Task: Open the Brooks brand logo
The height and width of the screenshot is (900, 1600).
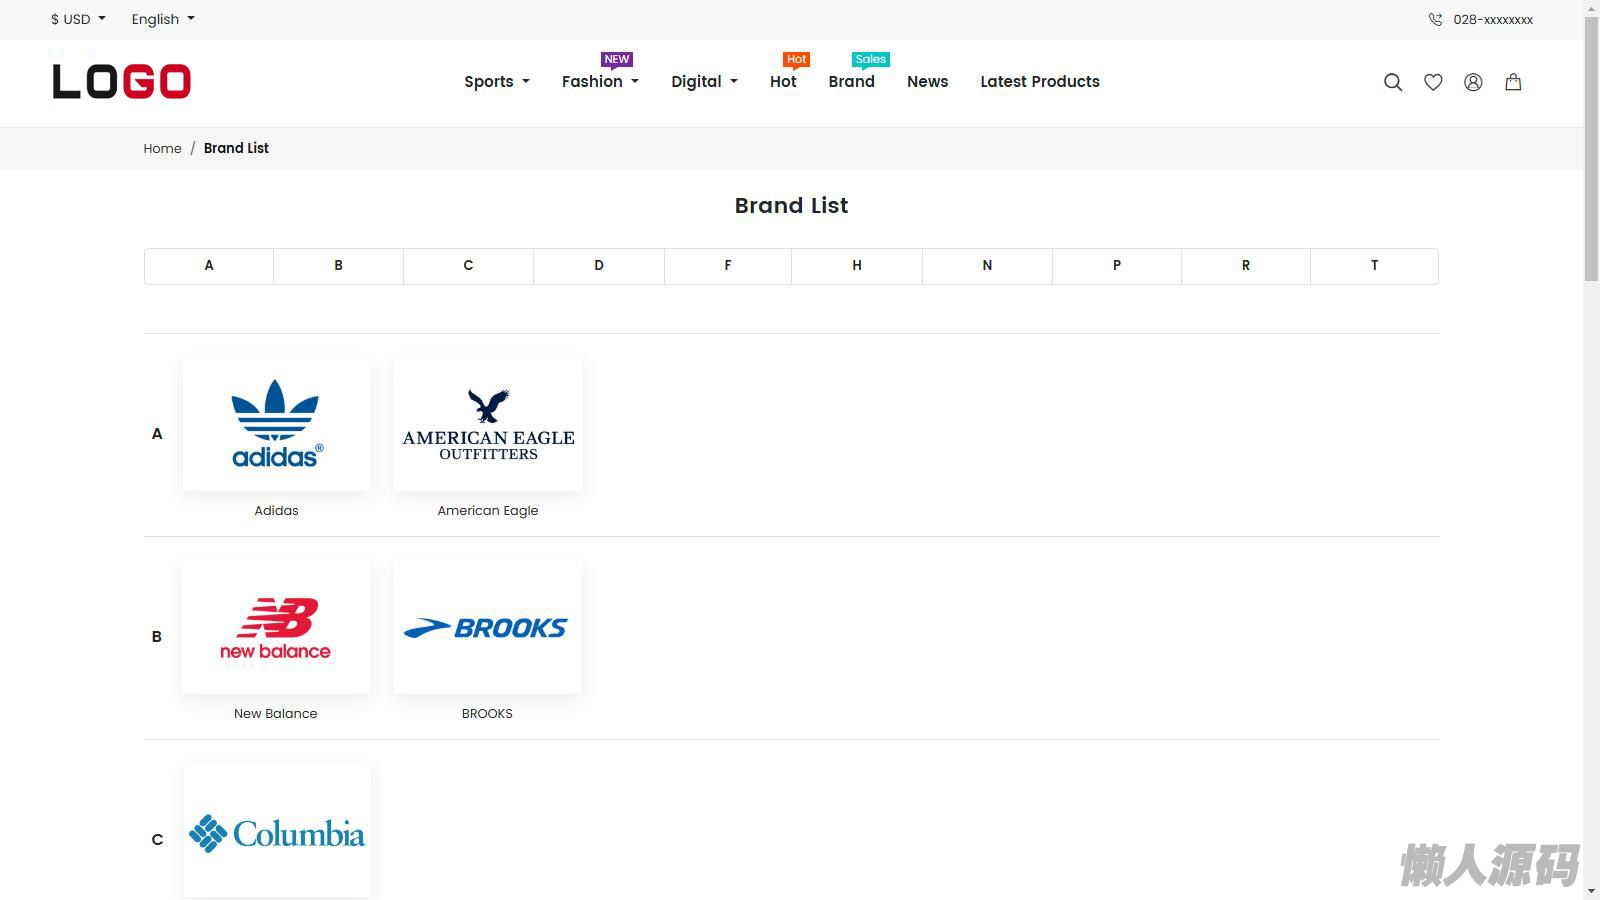Action: point(488,628)
